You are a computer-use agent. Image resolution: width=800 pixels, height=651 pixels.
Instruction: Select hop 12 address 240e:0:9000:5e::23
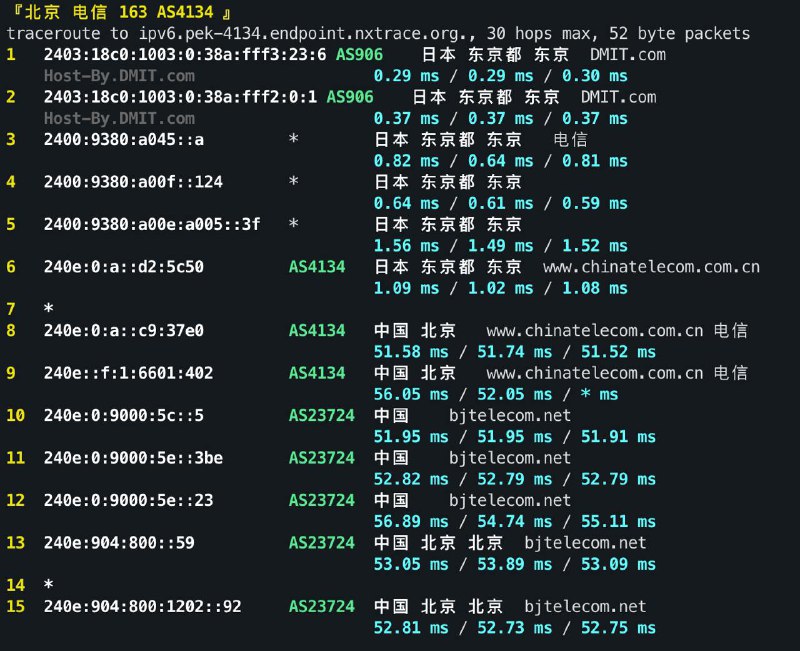tap(129, 500)
